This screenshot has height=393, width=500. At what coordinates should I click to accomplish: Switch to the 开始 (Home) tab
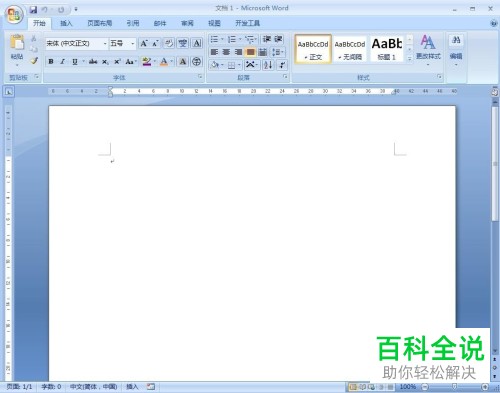click(x=39, y=23)
